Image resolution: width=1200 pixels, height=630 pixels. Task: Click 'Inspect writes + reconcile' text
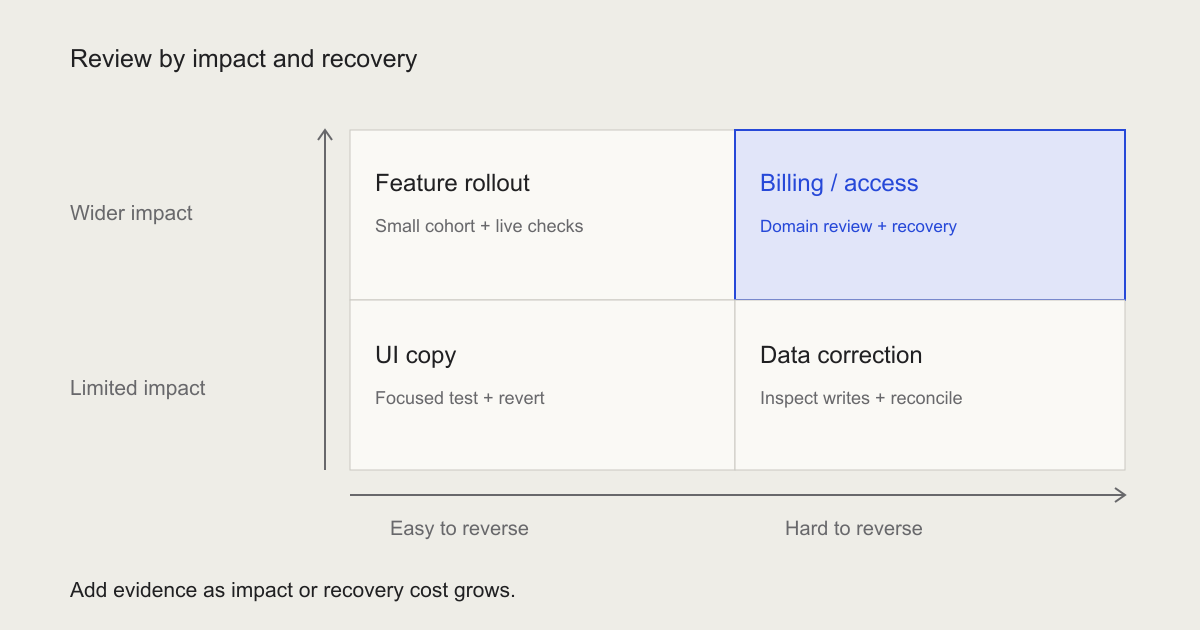(x=861, y=398)
